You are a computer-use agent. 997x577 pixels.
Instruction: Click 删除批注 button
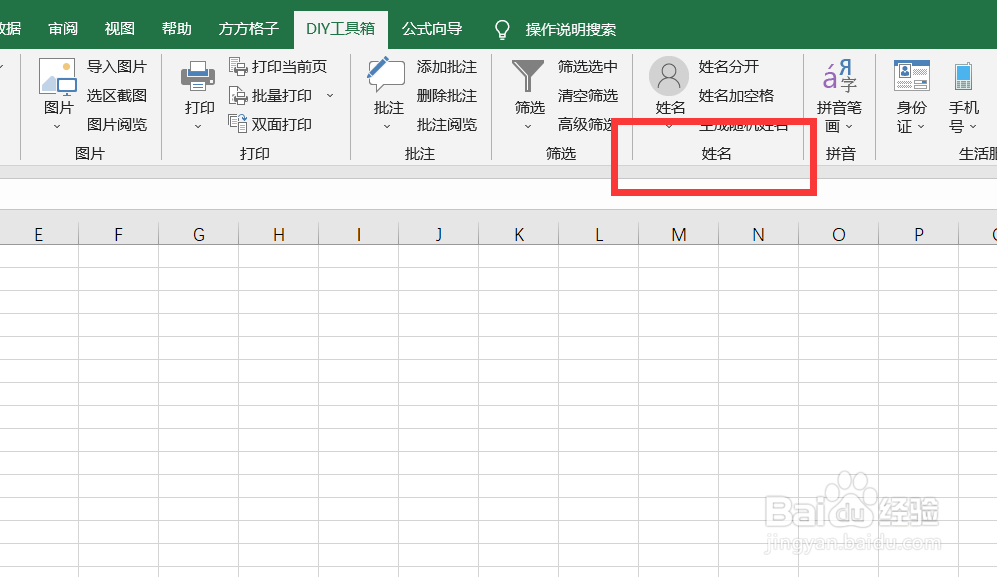(x=446, y=95)
